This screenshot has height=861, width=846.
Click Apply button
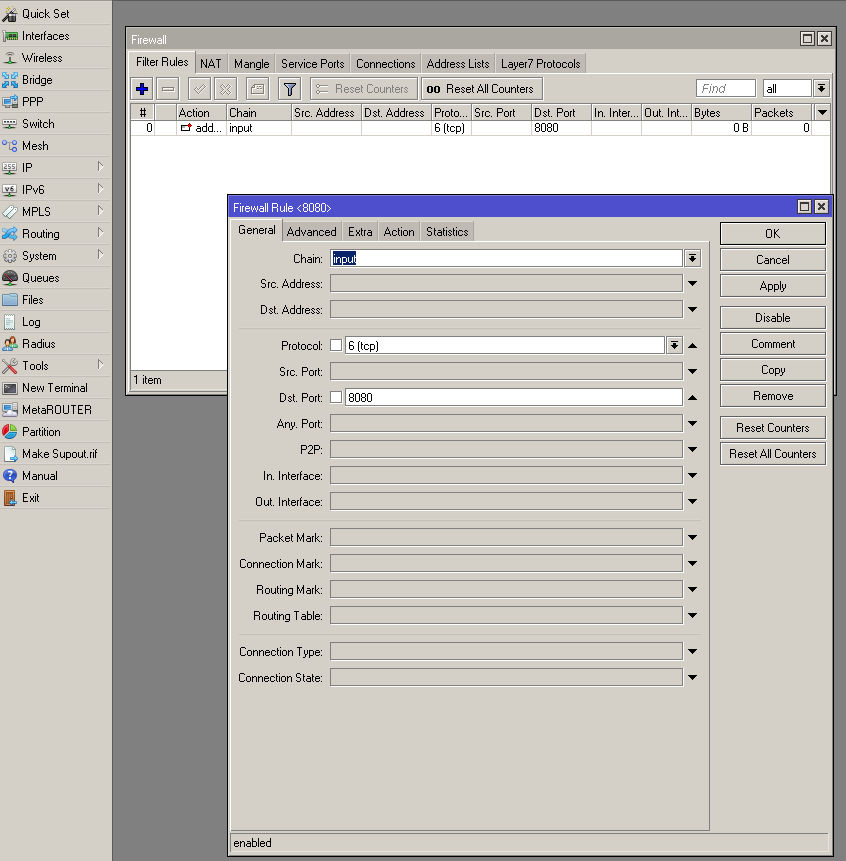tap(772, 286)
